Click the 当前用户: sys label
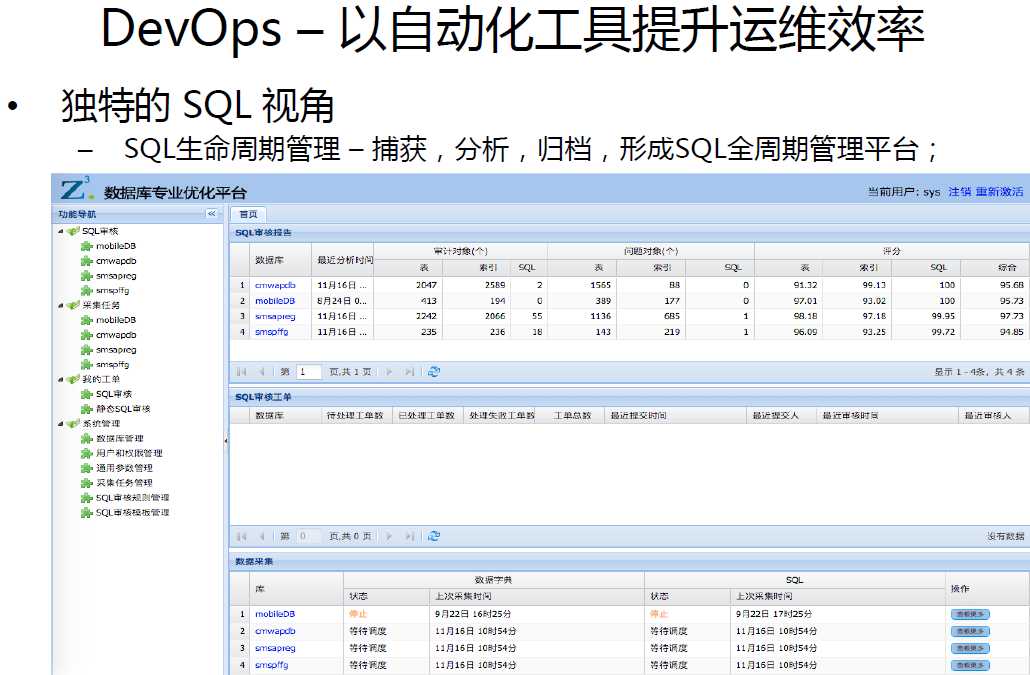Screen dimensions: 1030x675 pos(904,192)
